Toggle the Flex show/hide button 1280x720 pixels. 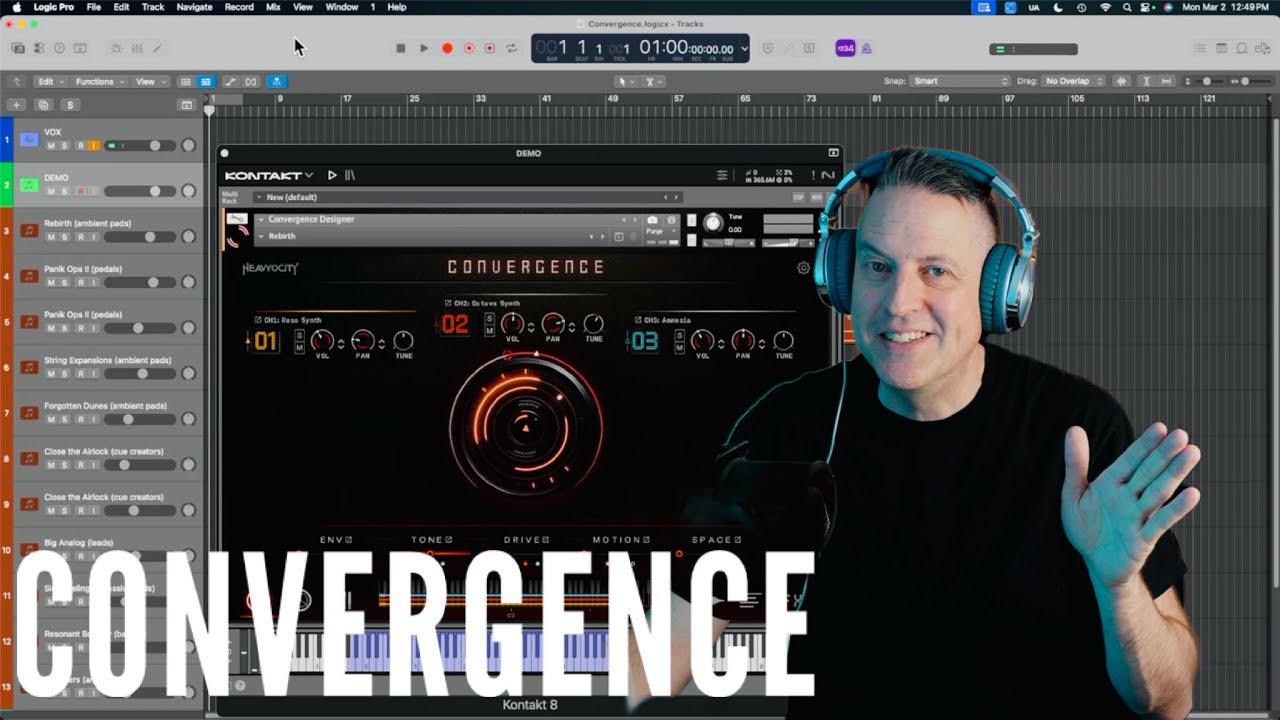251,81
